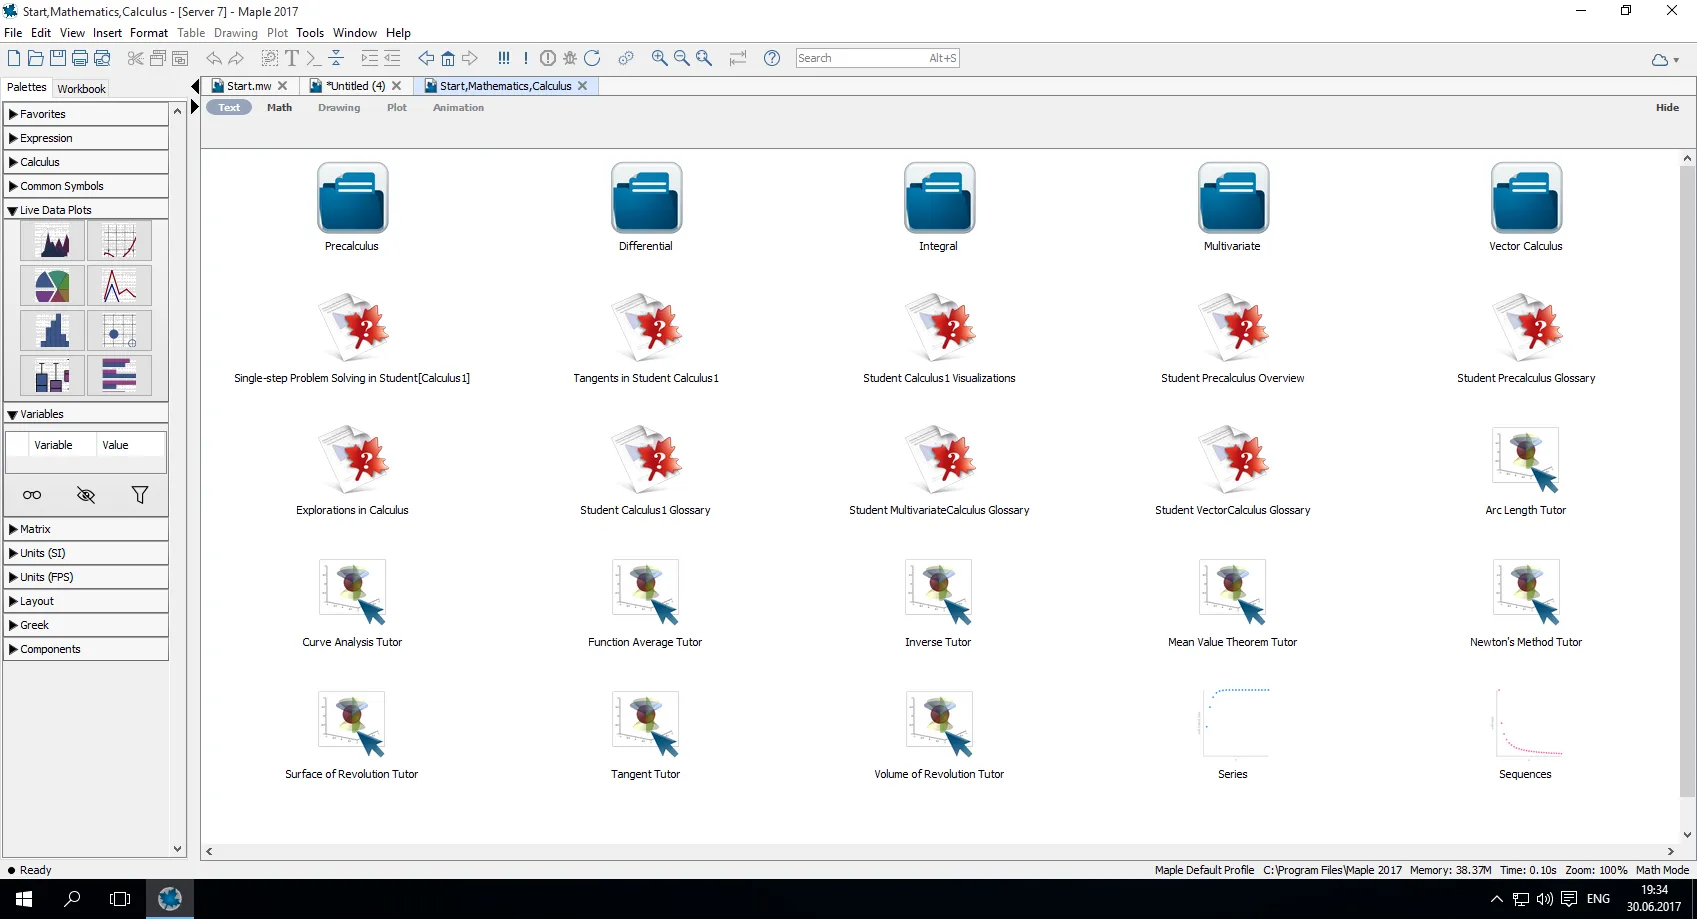The image size is (1697, 919).
Task: Insert a pie chart from Live Data Plots
Action: [x=52, y=286]
